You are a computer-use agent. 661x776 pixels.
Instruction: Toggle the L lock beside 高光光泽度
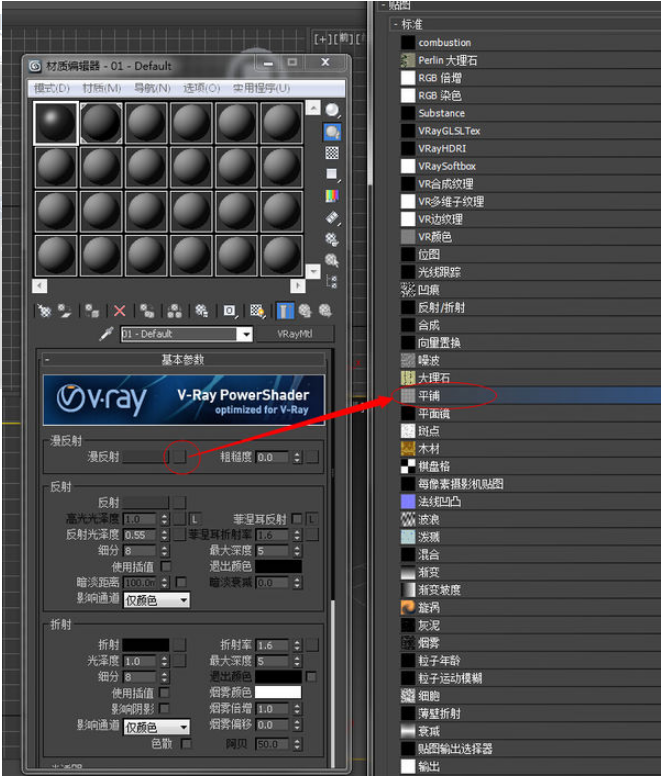194,519
